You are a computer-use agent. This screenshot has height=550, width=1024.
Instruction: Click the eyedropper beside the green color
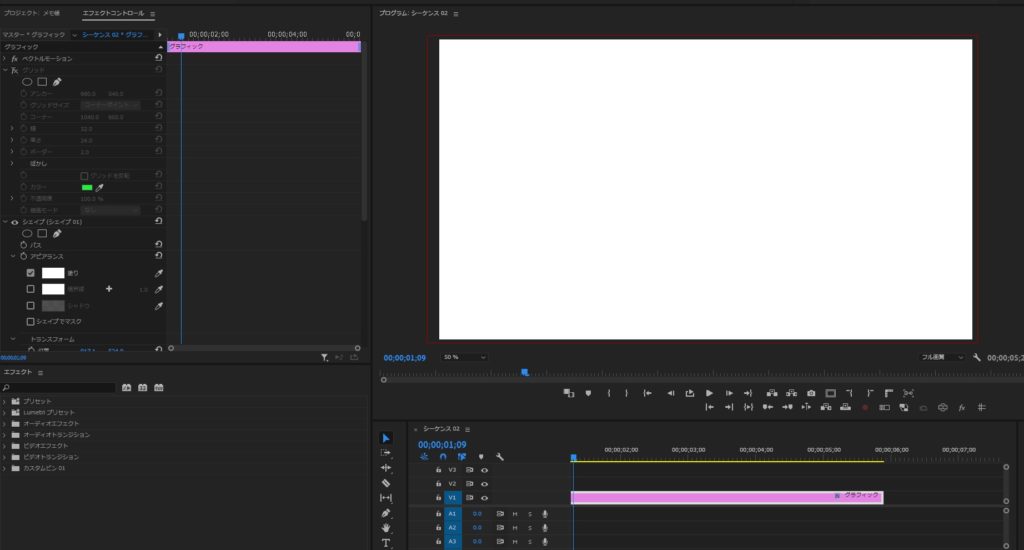(x=100, y=187)
